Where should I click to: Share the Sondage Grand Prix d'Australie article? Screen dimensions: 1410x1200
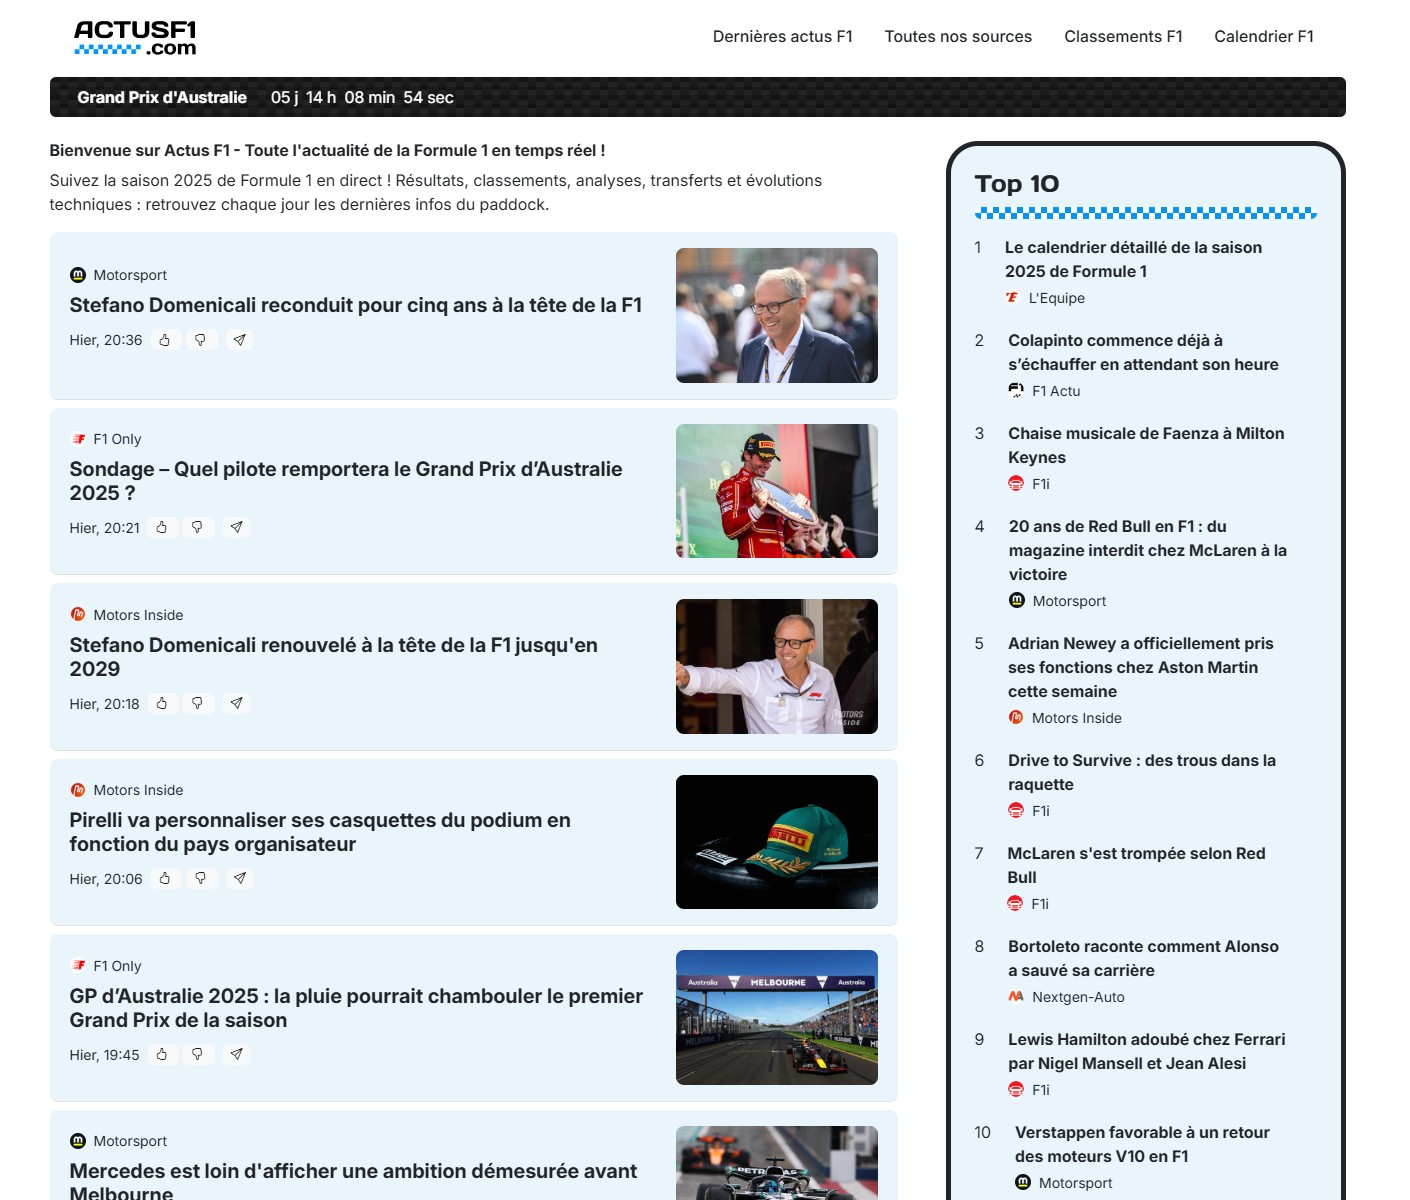point(236,527)
